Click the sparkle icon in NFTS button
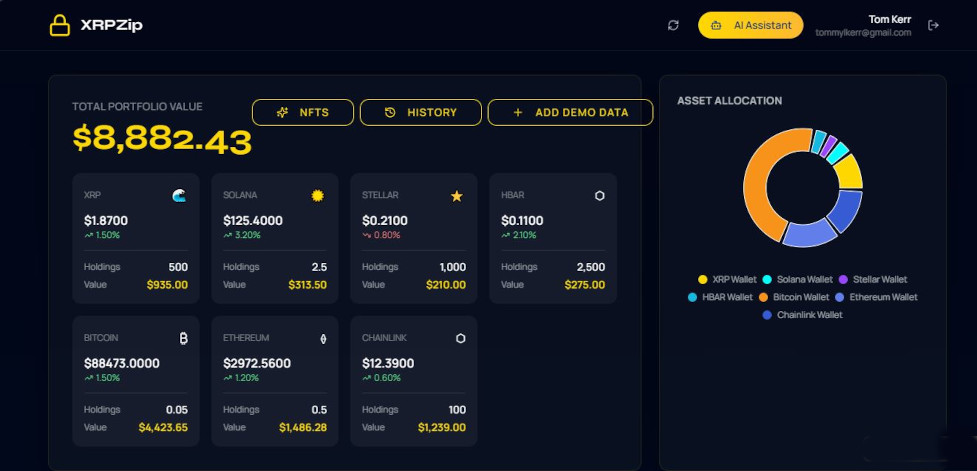The width and height of the screenshot is (977, 471). coord(282,113)
